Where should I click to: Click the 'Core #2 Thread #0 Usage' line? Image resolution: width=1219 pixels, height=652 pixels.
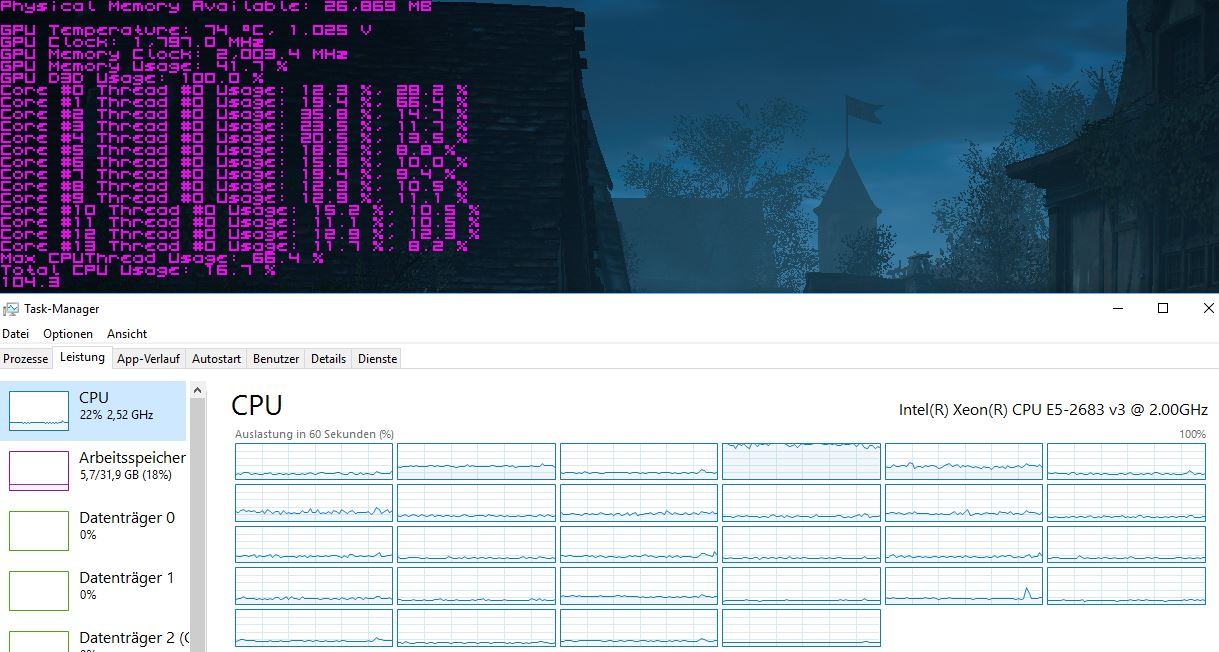pyautogui.click(x=234, y=114)
